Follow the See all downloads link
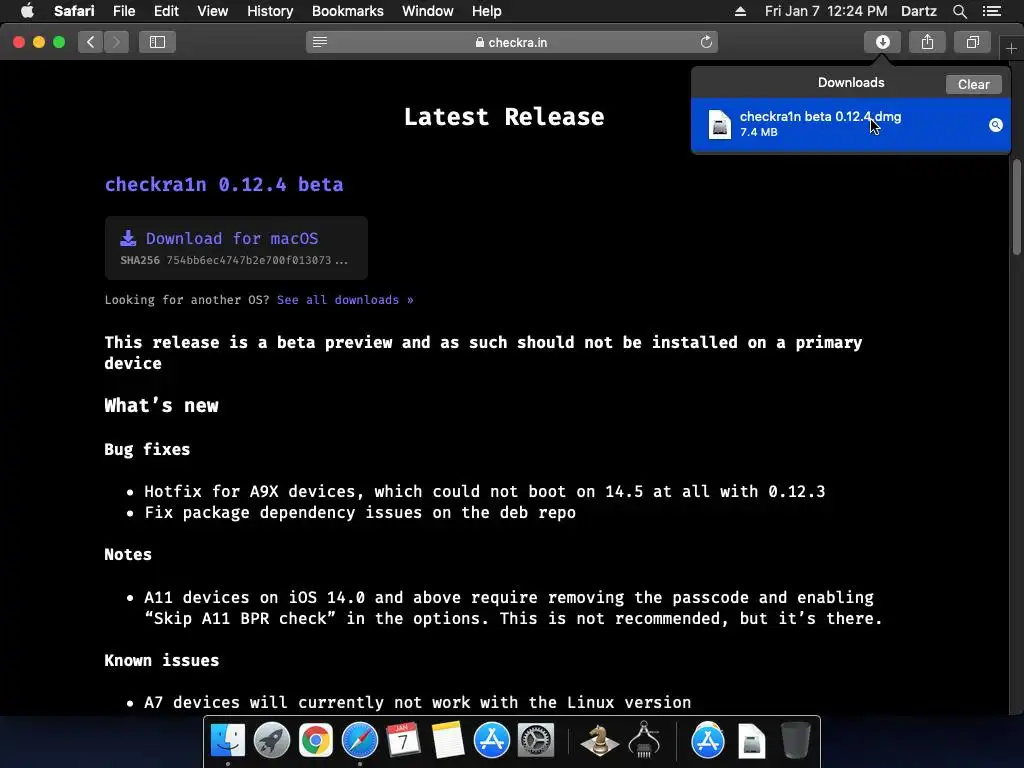The width and height of the screenshot is (1024, 768). [x=345, y=300]
